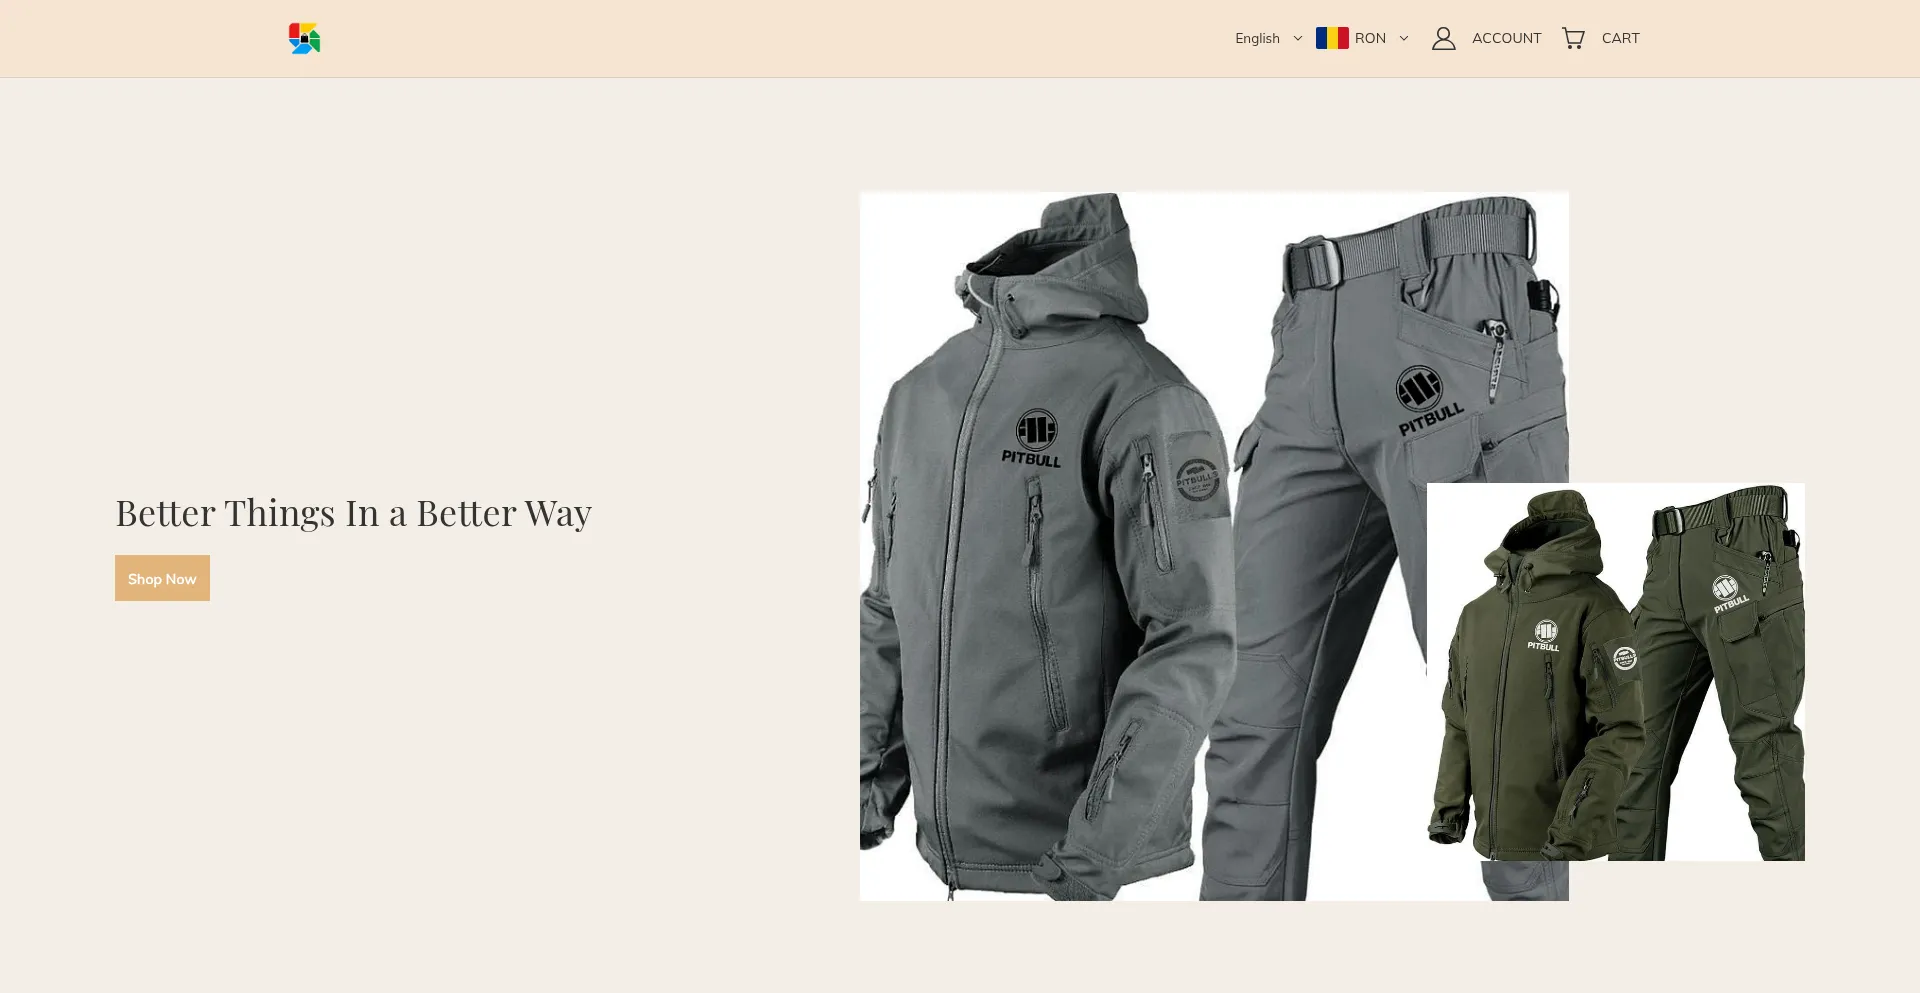Click the Better Things In a Better Way heading
The image size is (1920, 993).
tap(353, 513)
